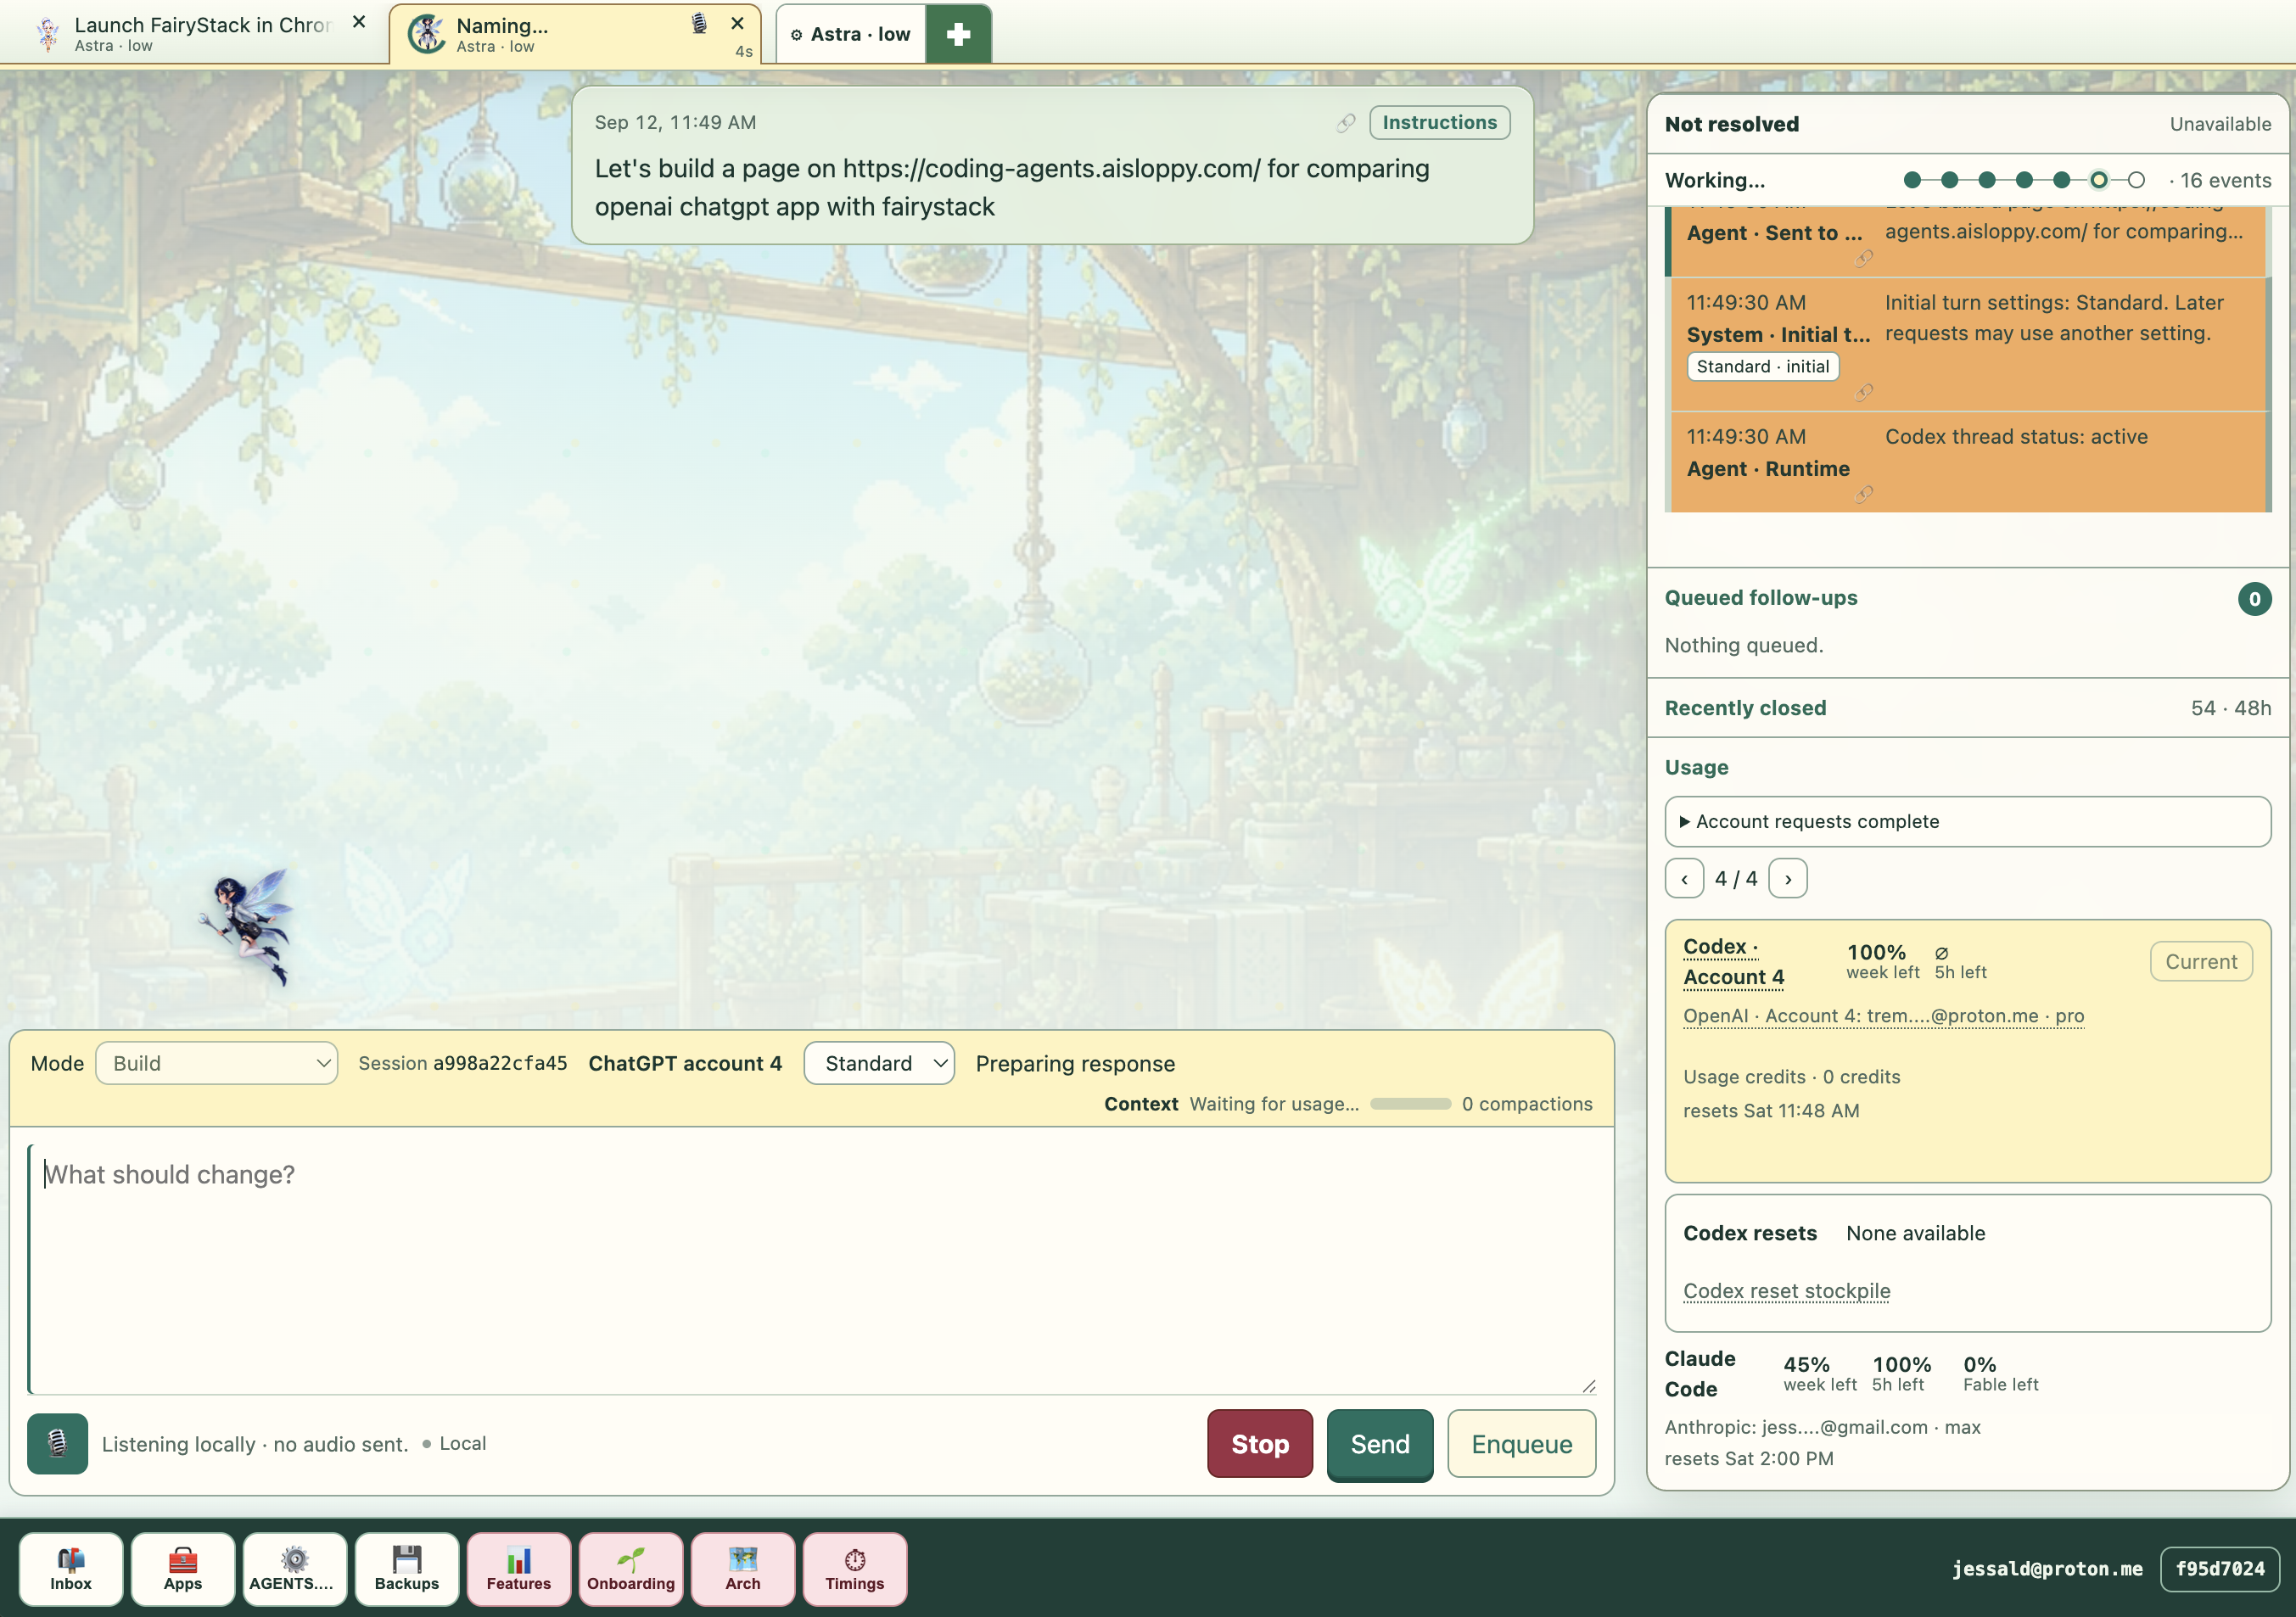This screenshot has width=2296, height=1617.
Task: Click the f95d7024 commit badge
Action: coord(2219,1569)
